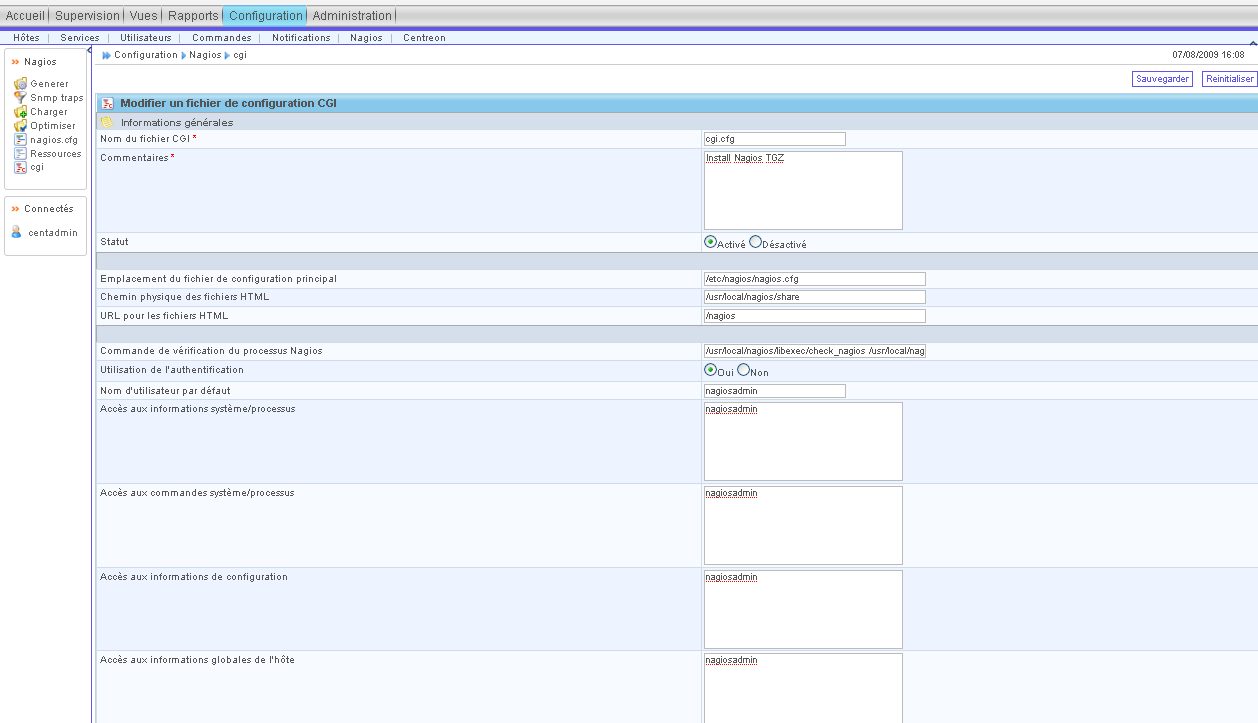
Task: Click the centadmin user icon
Action: click(x=16, y=232)
